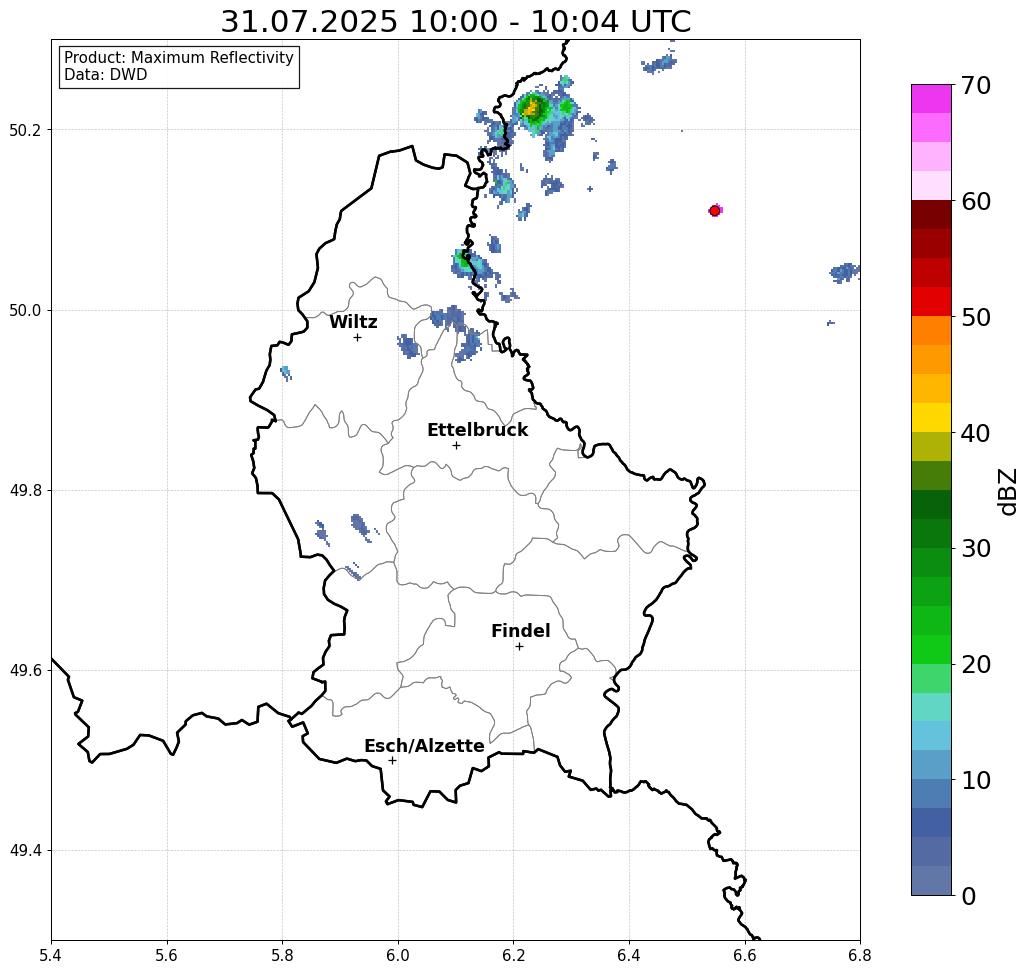The width and height of the screenshot is (1029, 973).
Task: Click the latitude tick label '49.4'
Action: 25,851
